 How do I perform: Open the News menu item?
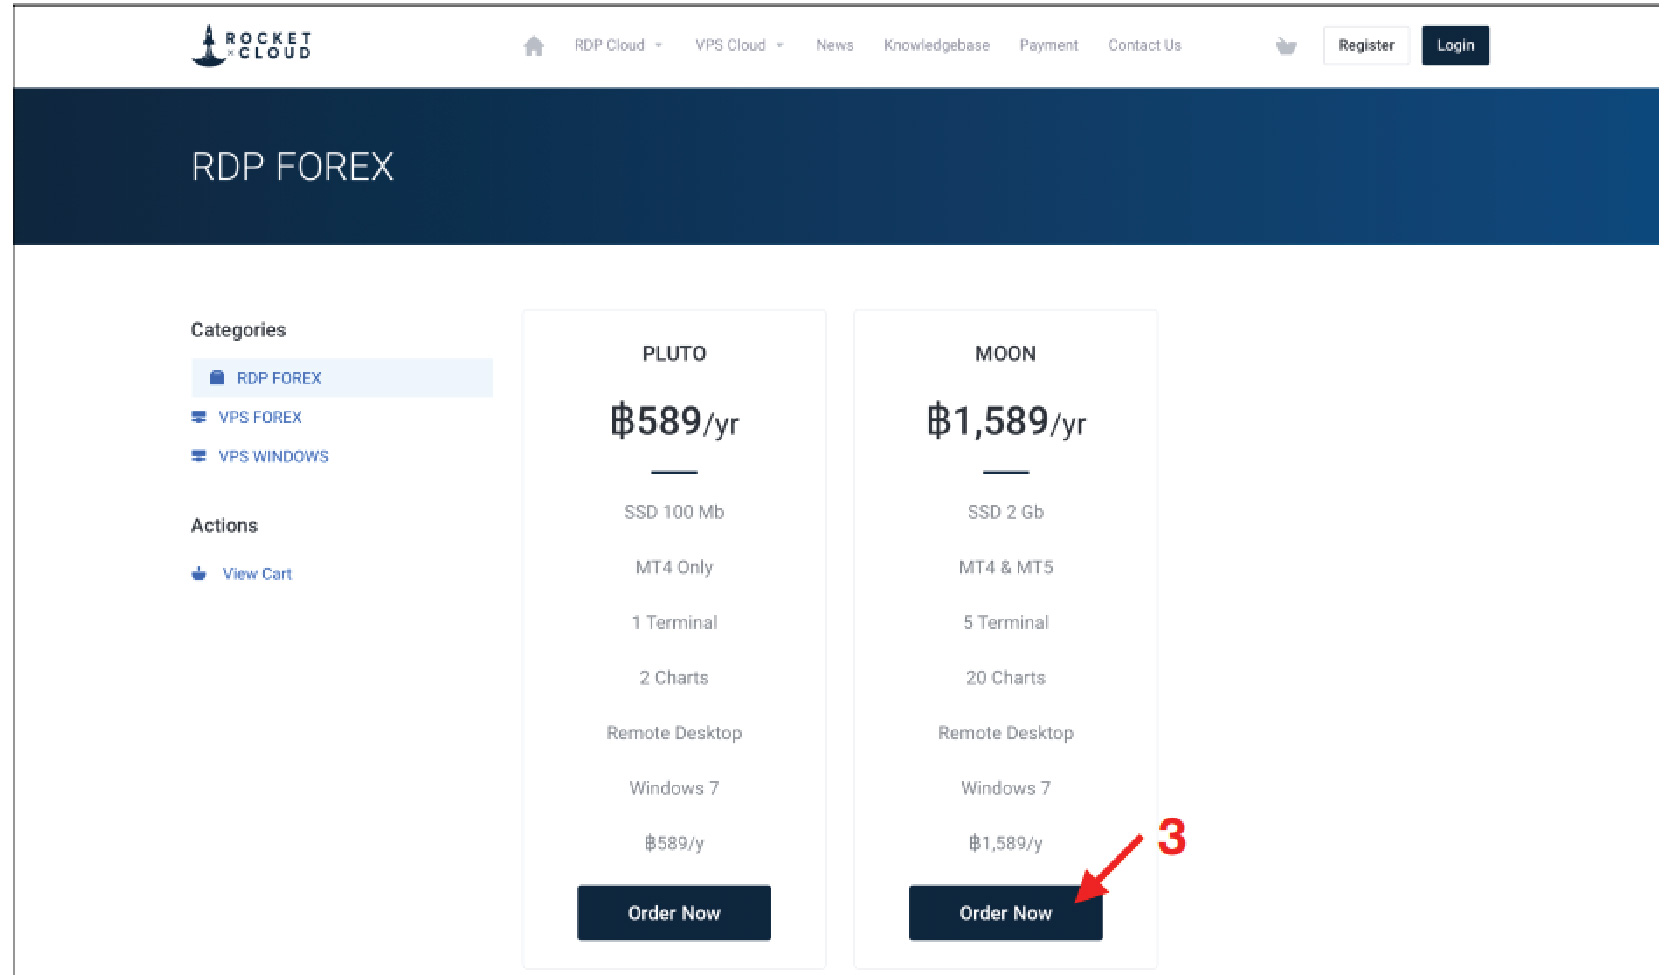click(x=834, y=46)
